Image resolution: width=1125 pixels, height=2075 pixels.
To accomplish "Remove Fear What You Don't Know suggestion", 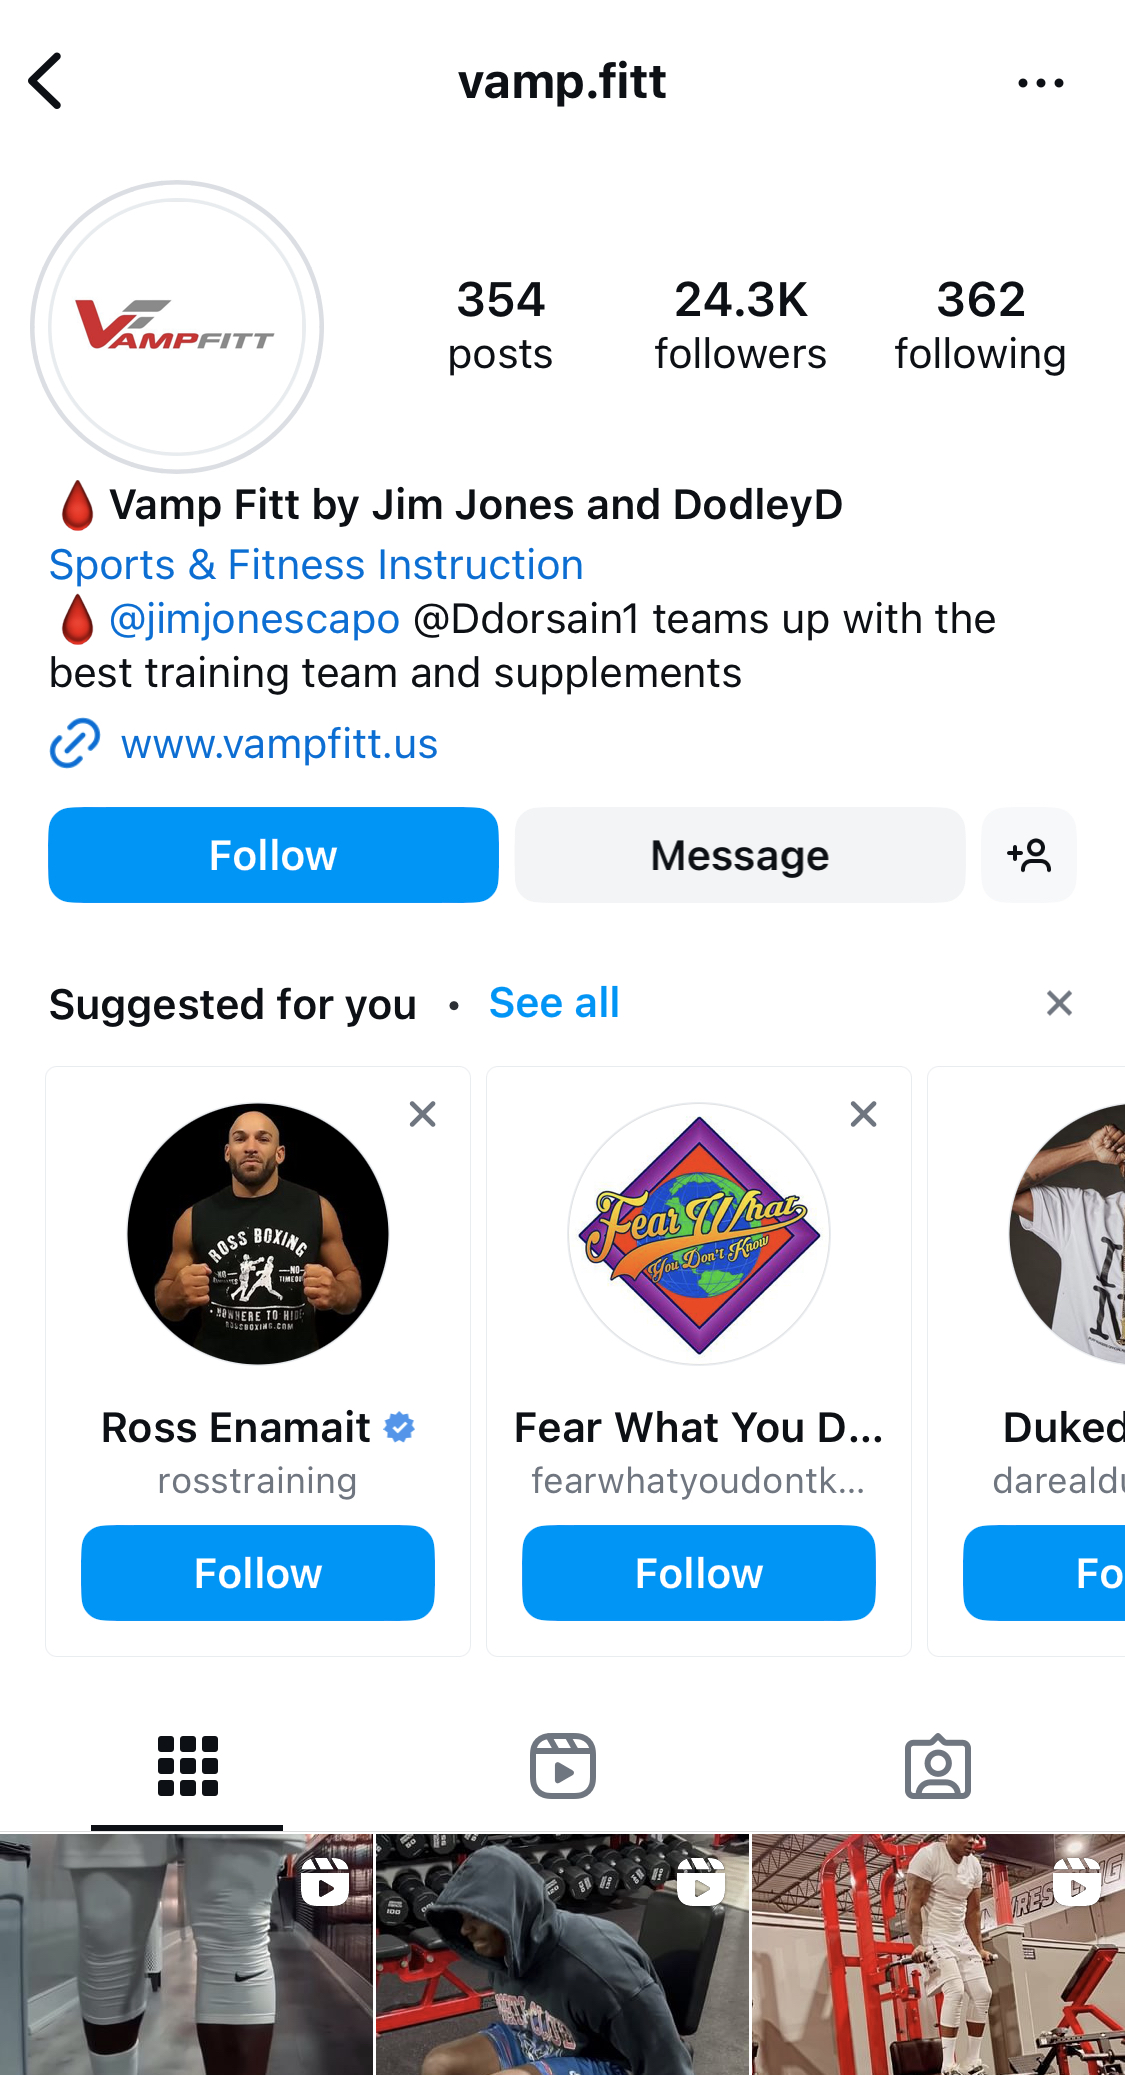I will 863,1114.
